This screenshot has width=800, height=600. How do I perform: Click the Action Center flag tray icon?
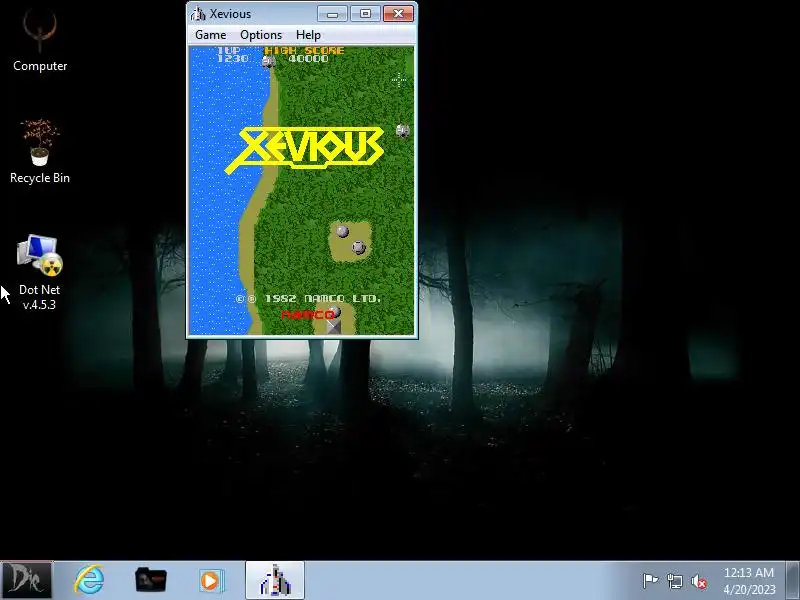(x=650, y=581)
